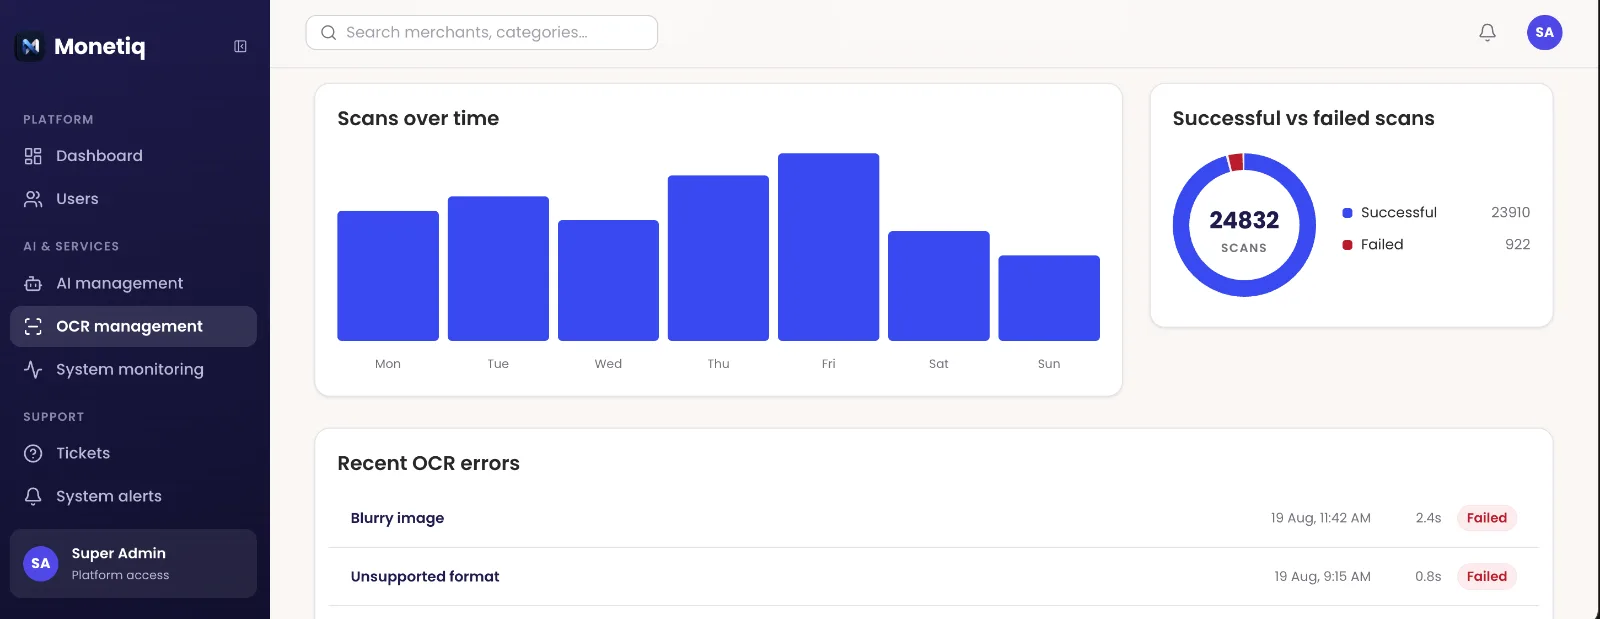
Task: Click the Failed badge on Unsupported format row
Action: coord(1487,577)
